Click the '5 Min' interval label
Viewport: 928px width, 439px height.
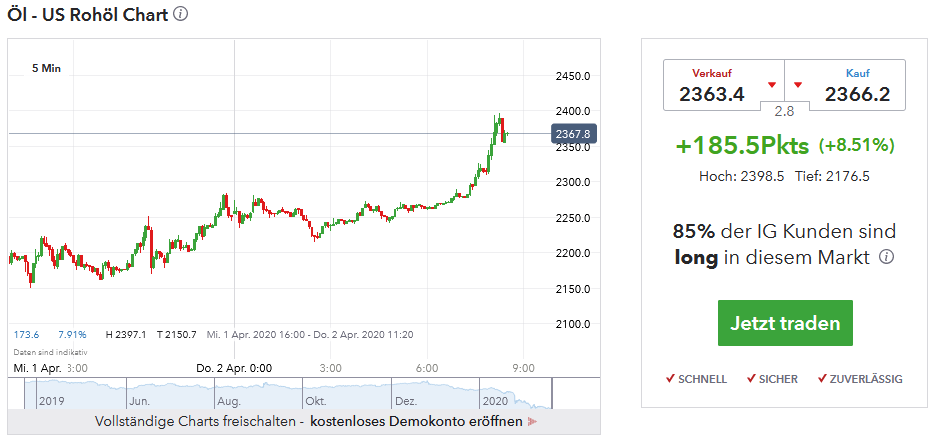pos(46,69)
